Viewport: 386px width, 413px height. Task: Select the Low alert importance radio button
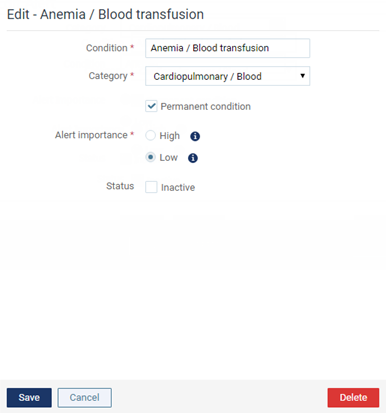tap(150, 157)
